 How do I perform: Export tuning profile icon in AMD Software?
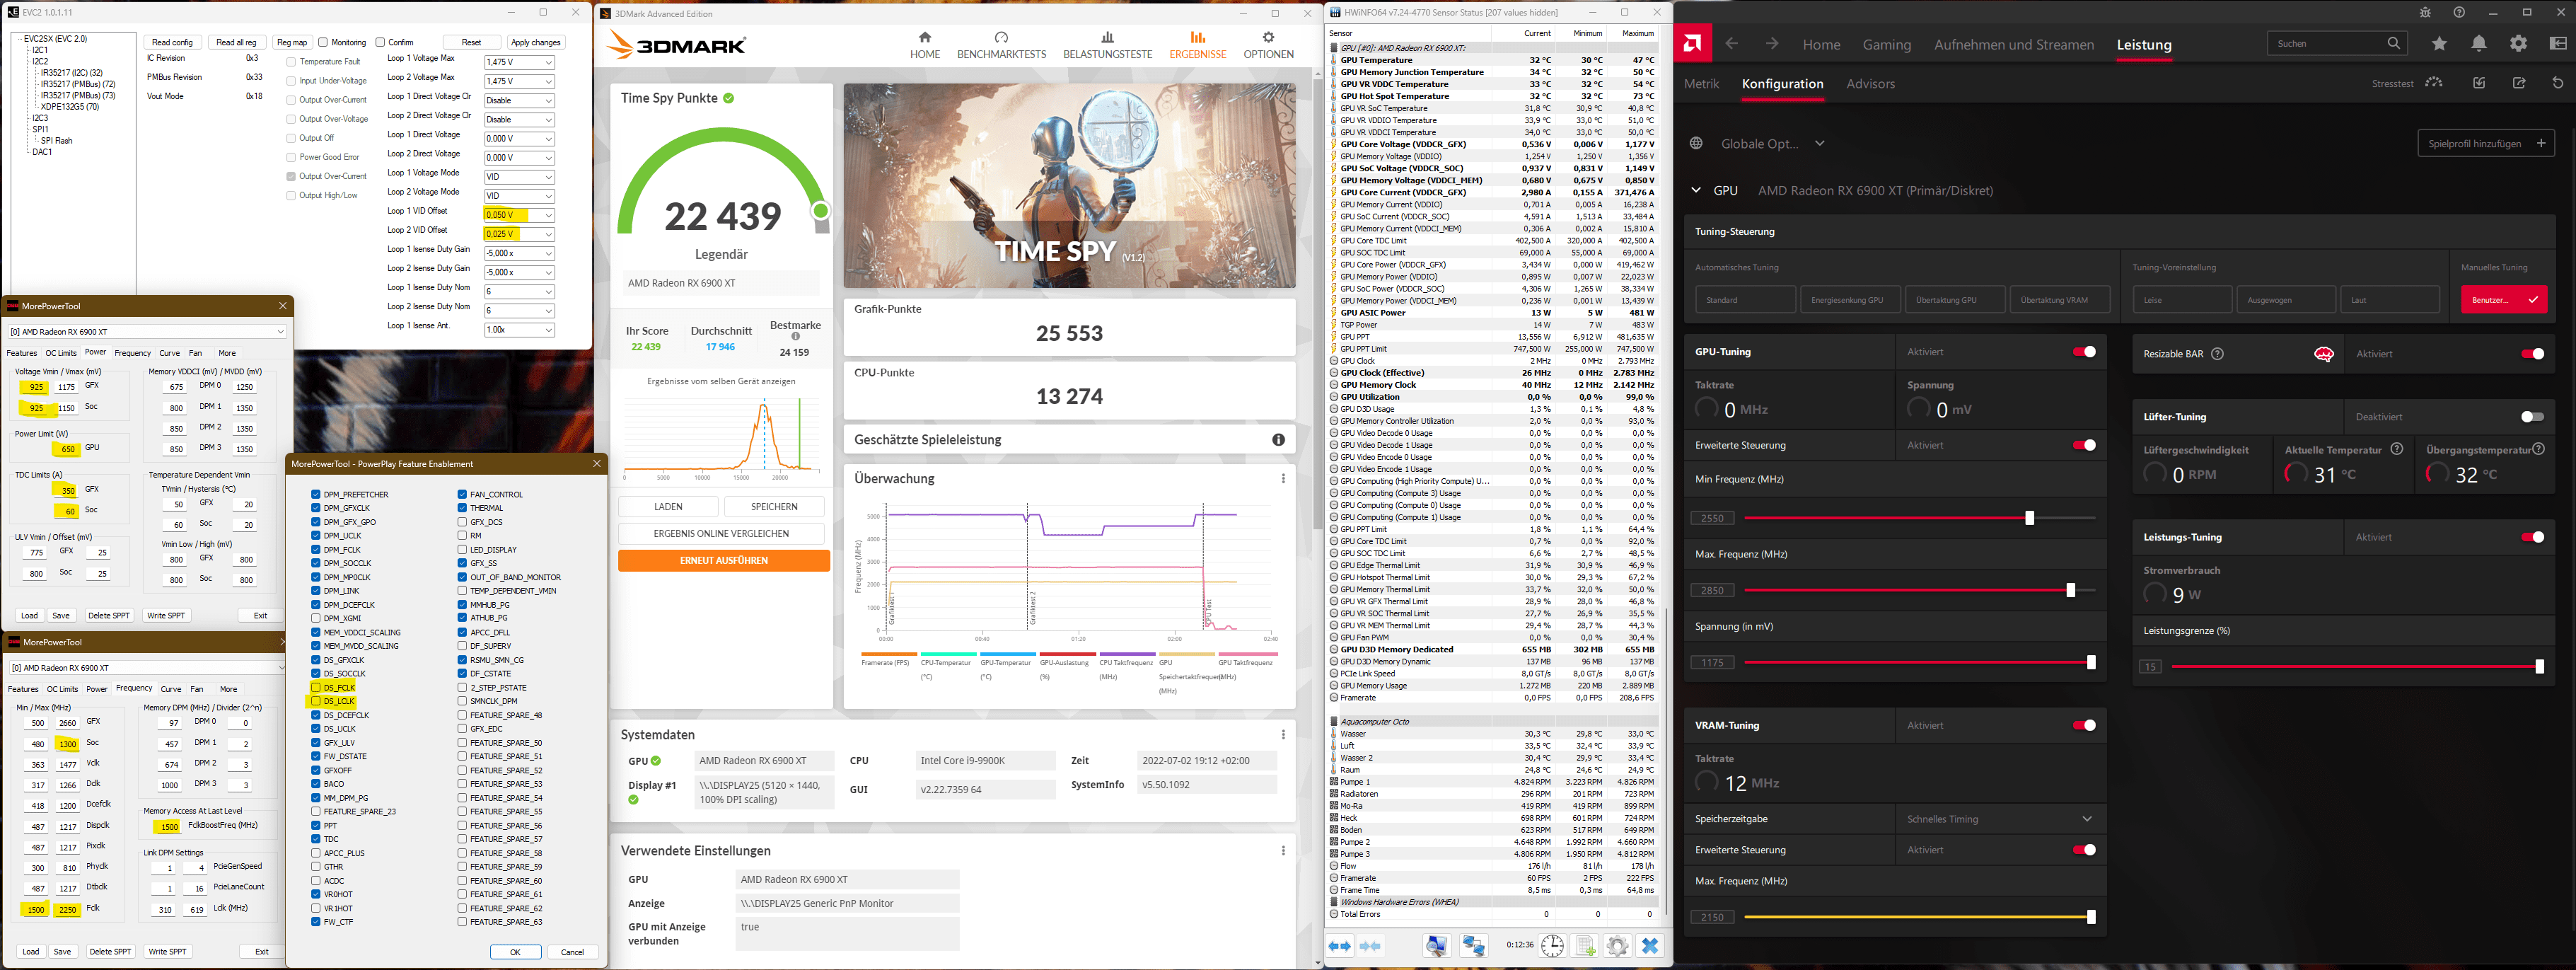(2519, 83)
